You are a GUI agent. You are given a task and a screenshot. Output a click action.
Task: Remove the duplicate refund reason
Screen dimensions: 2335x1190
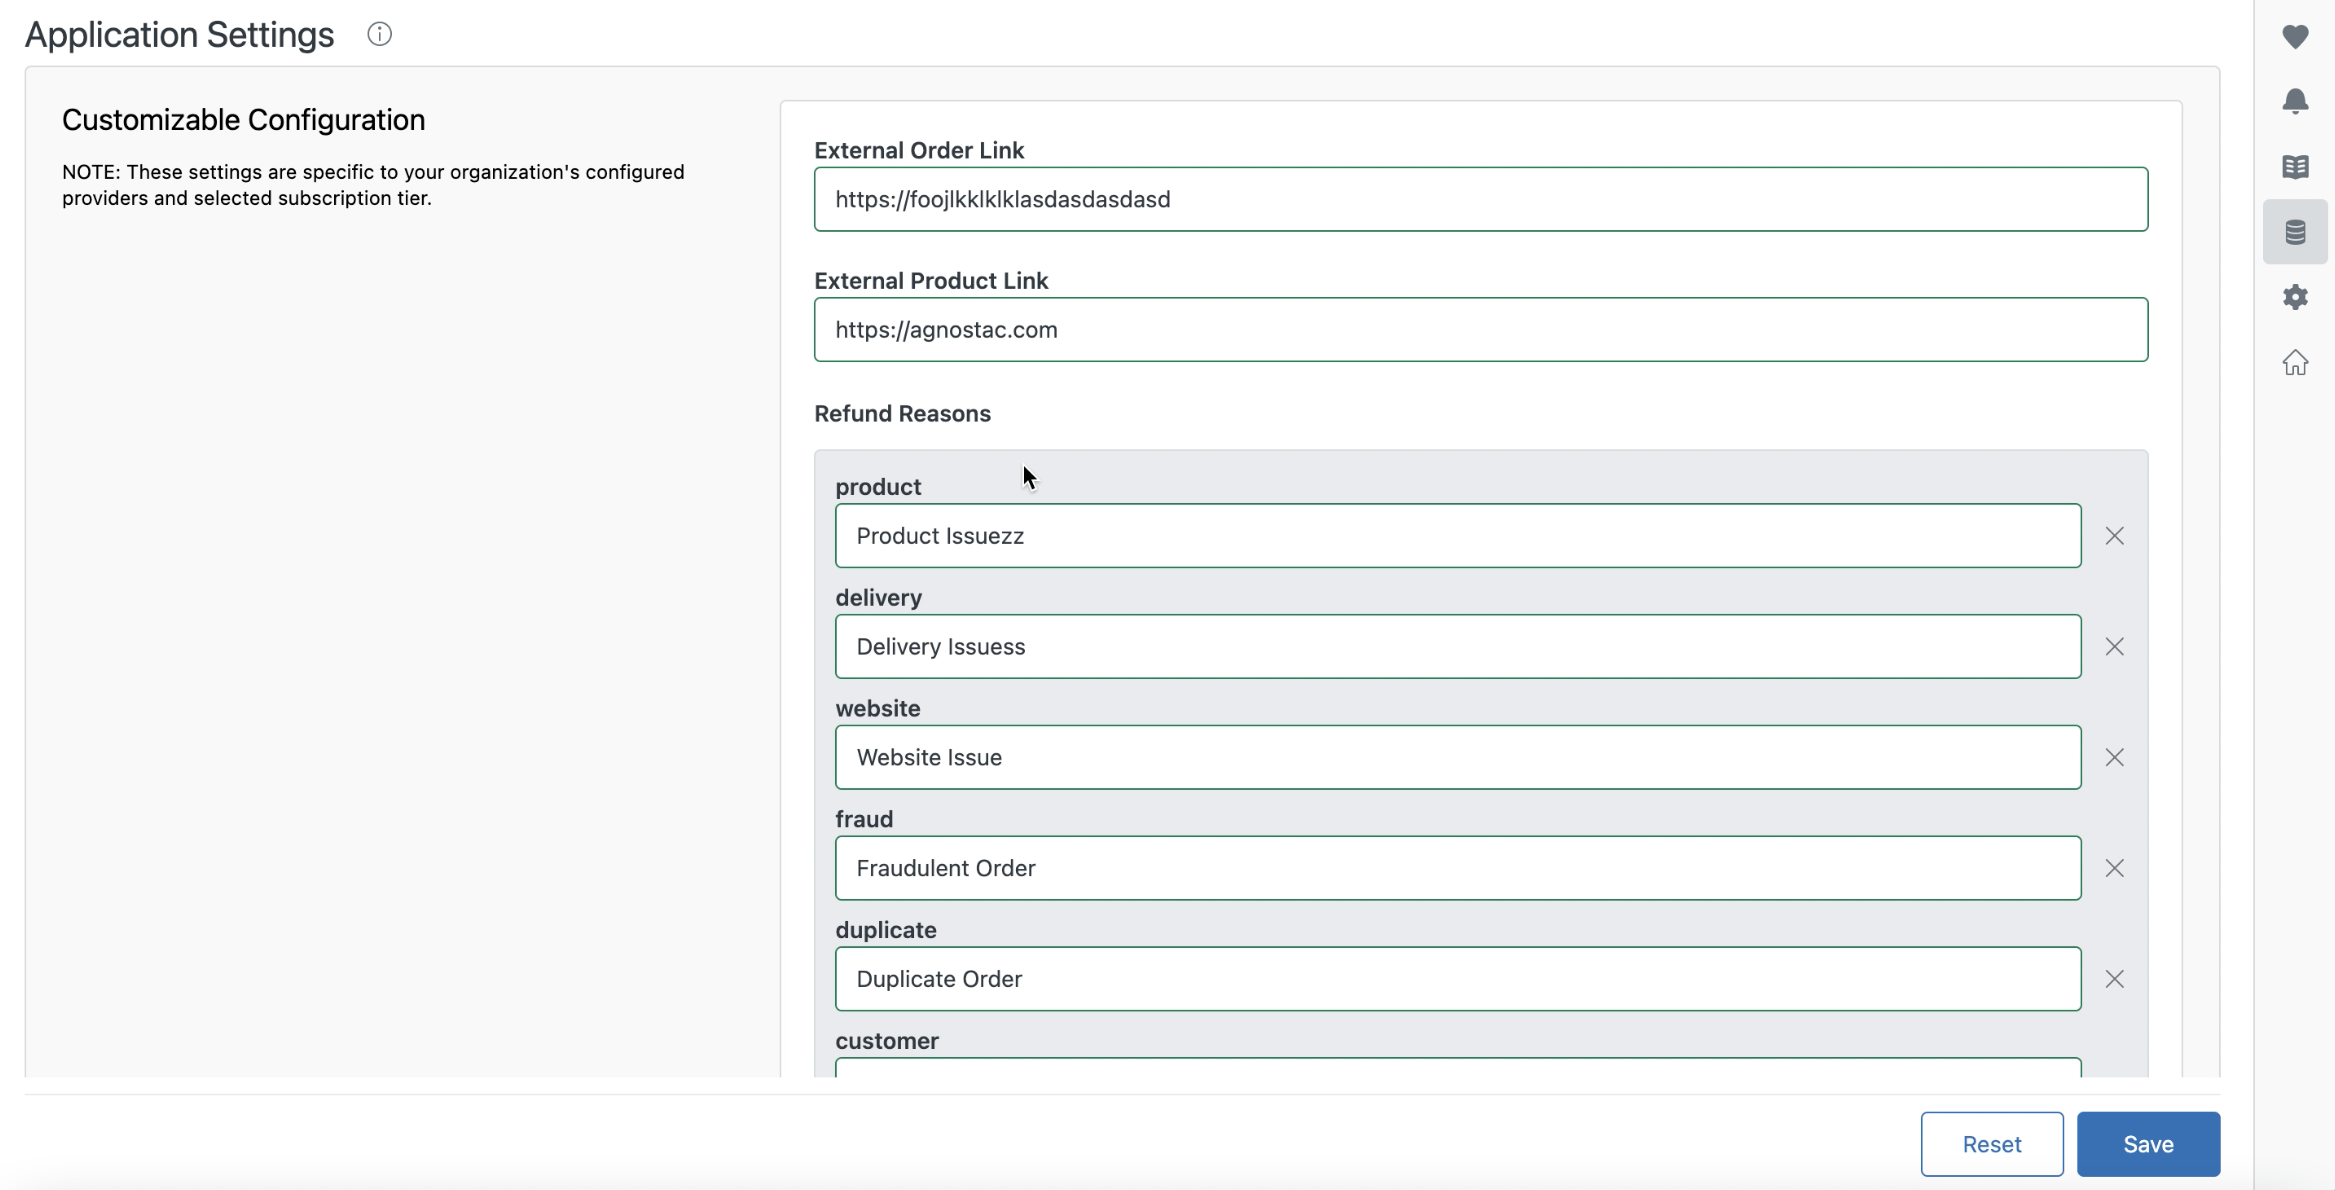point(2114,979)
